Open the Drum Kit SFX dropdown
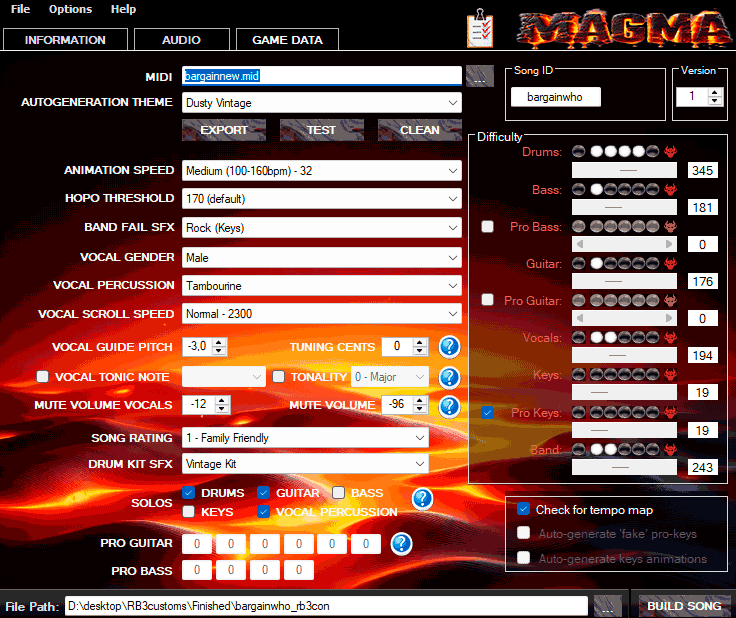 (x=306, y=465)
